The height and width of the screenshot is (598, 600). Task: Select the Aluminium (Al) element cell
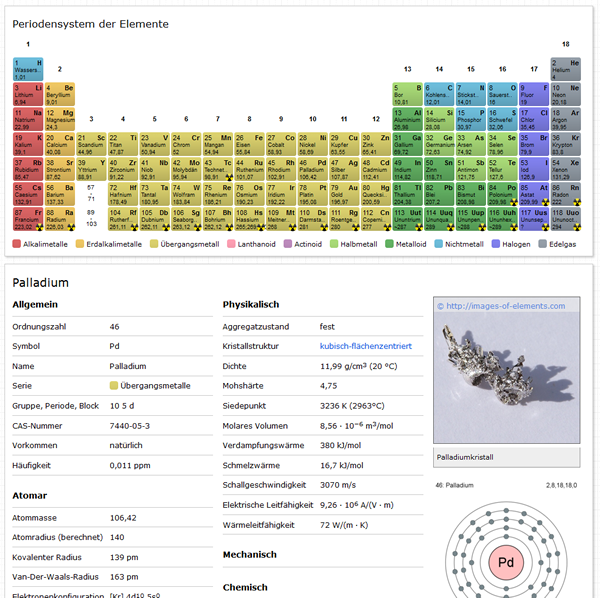click(x=408, y=119)
